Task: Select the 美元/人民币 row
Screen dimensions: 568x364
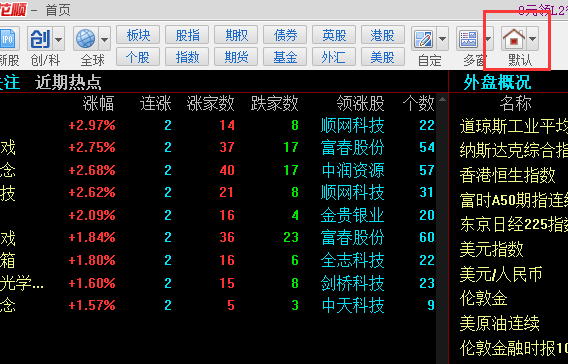Action: (x=501, y=274)
